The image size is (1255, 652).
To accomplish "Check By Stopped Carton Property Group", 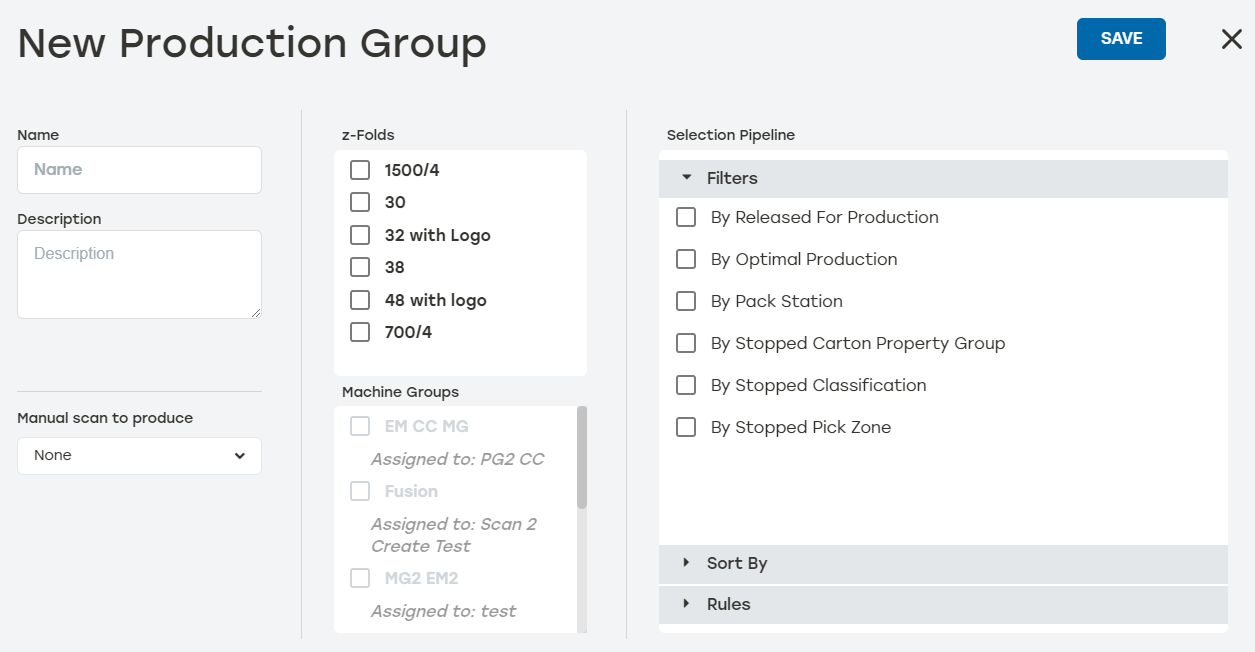I will 686,343.
